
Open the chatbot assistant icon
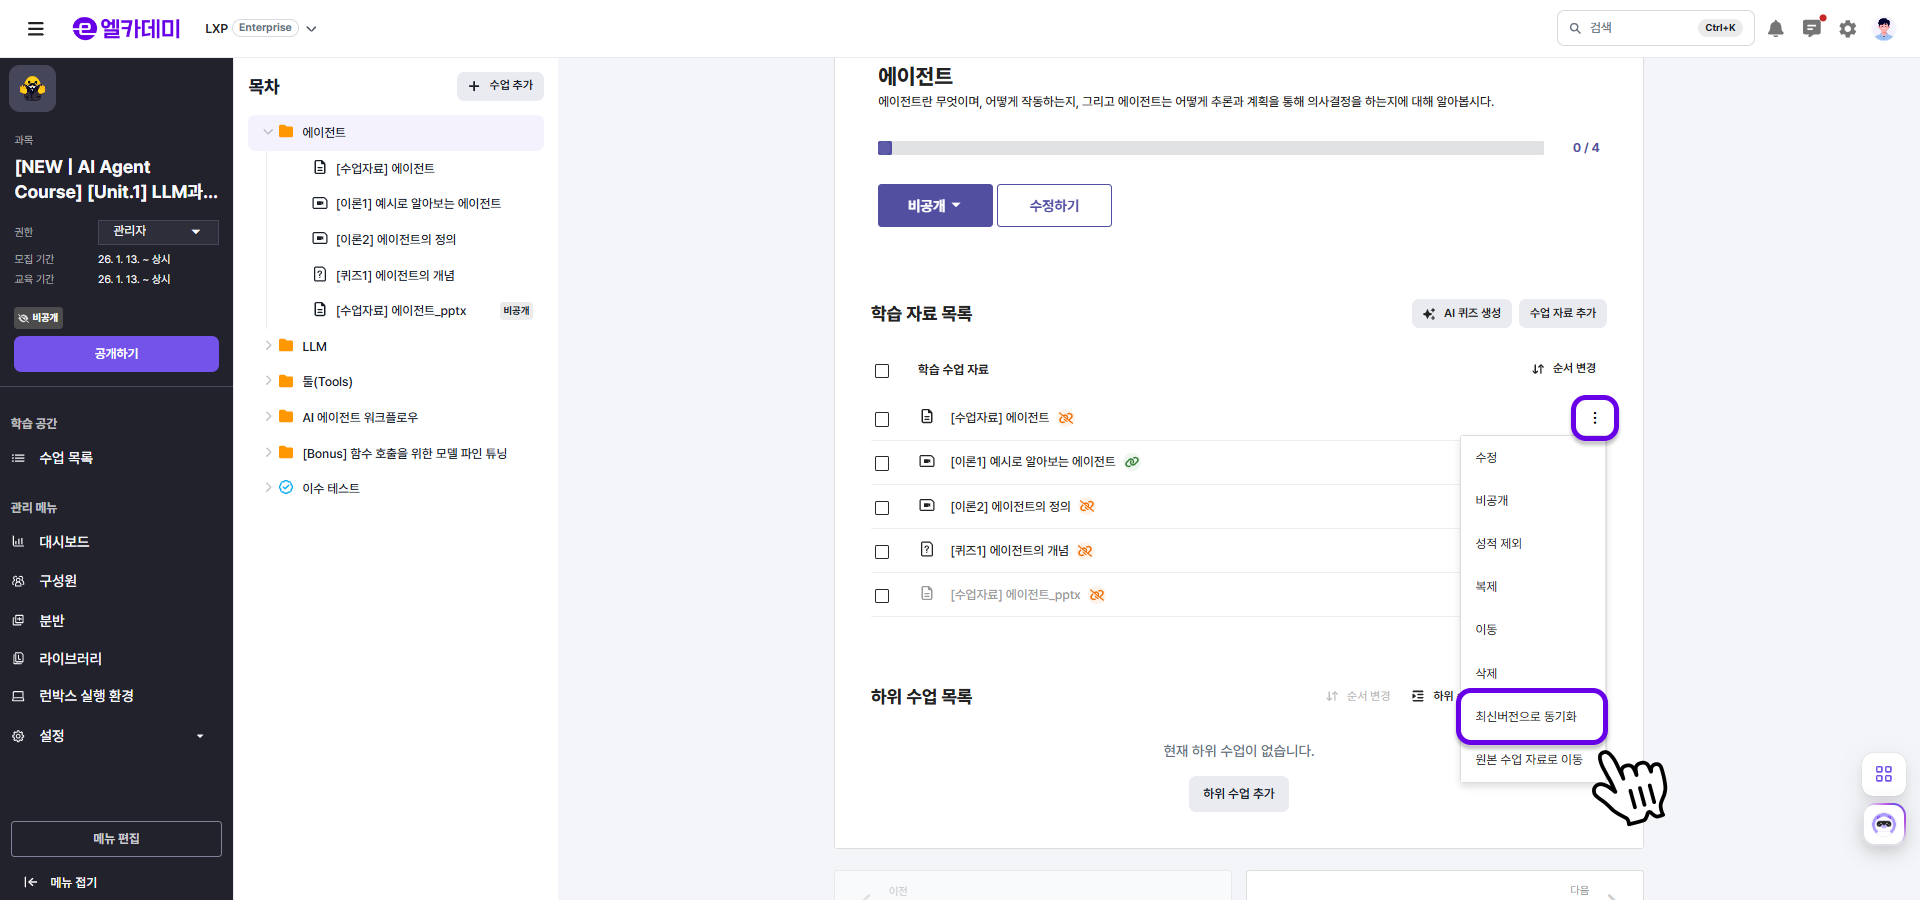click(1883, 824)
